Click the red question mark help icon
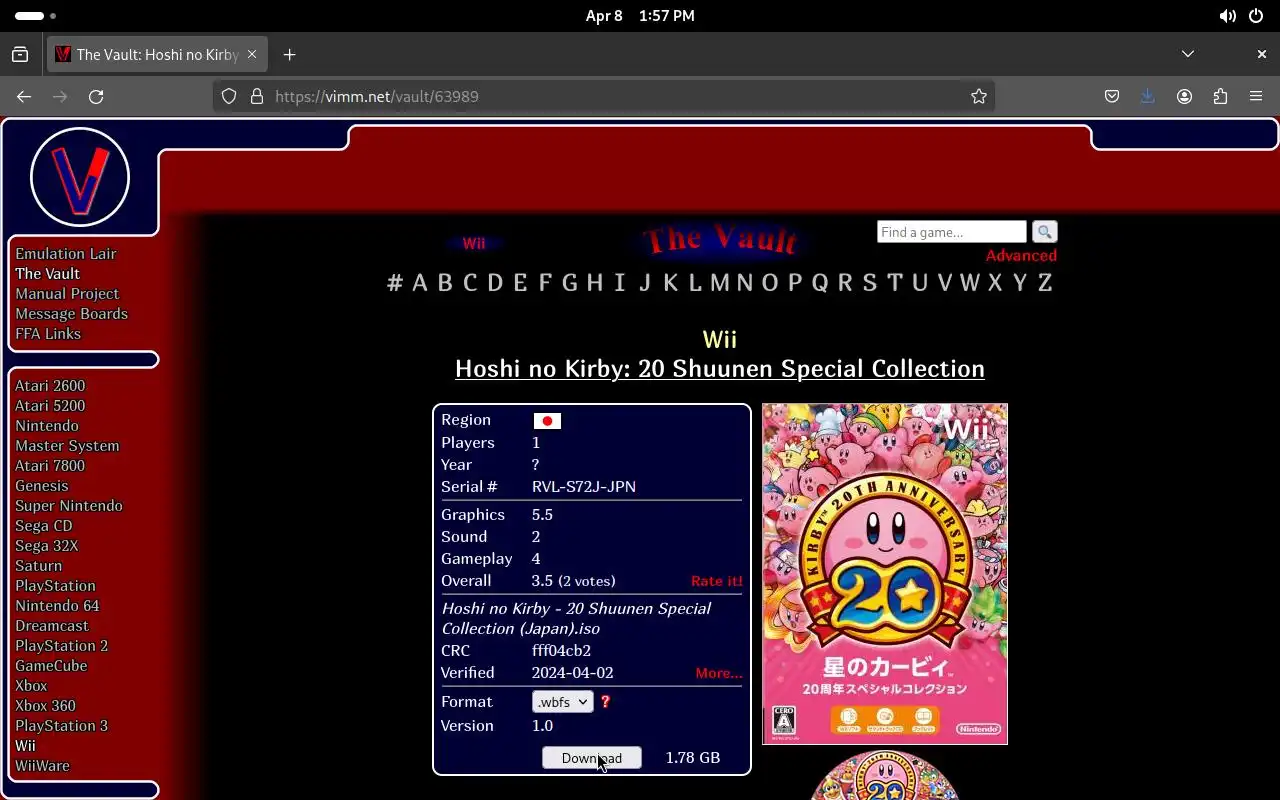Screen dimensions: 1280x800 click(x=605, y=702)
